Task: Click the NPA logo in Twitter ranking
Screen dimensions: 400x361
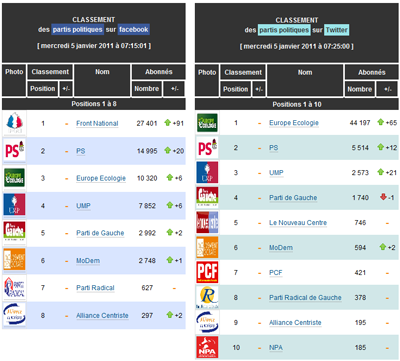Action: tap(207, 347)
